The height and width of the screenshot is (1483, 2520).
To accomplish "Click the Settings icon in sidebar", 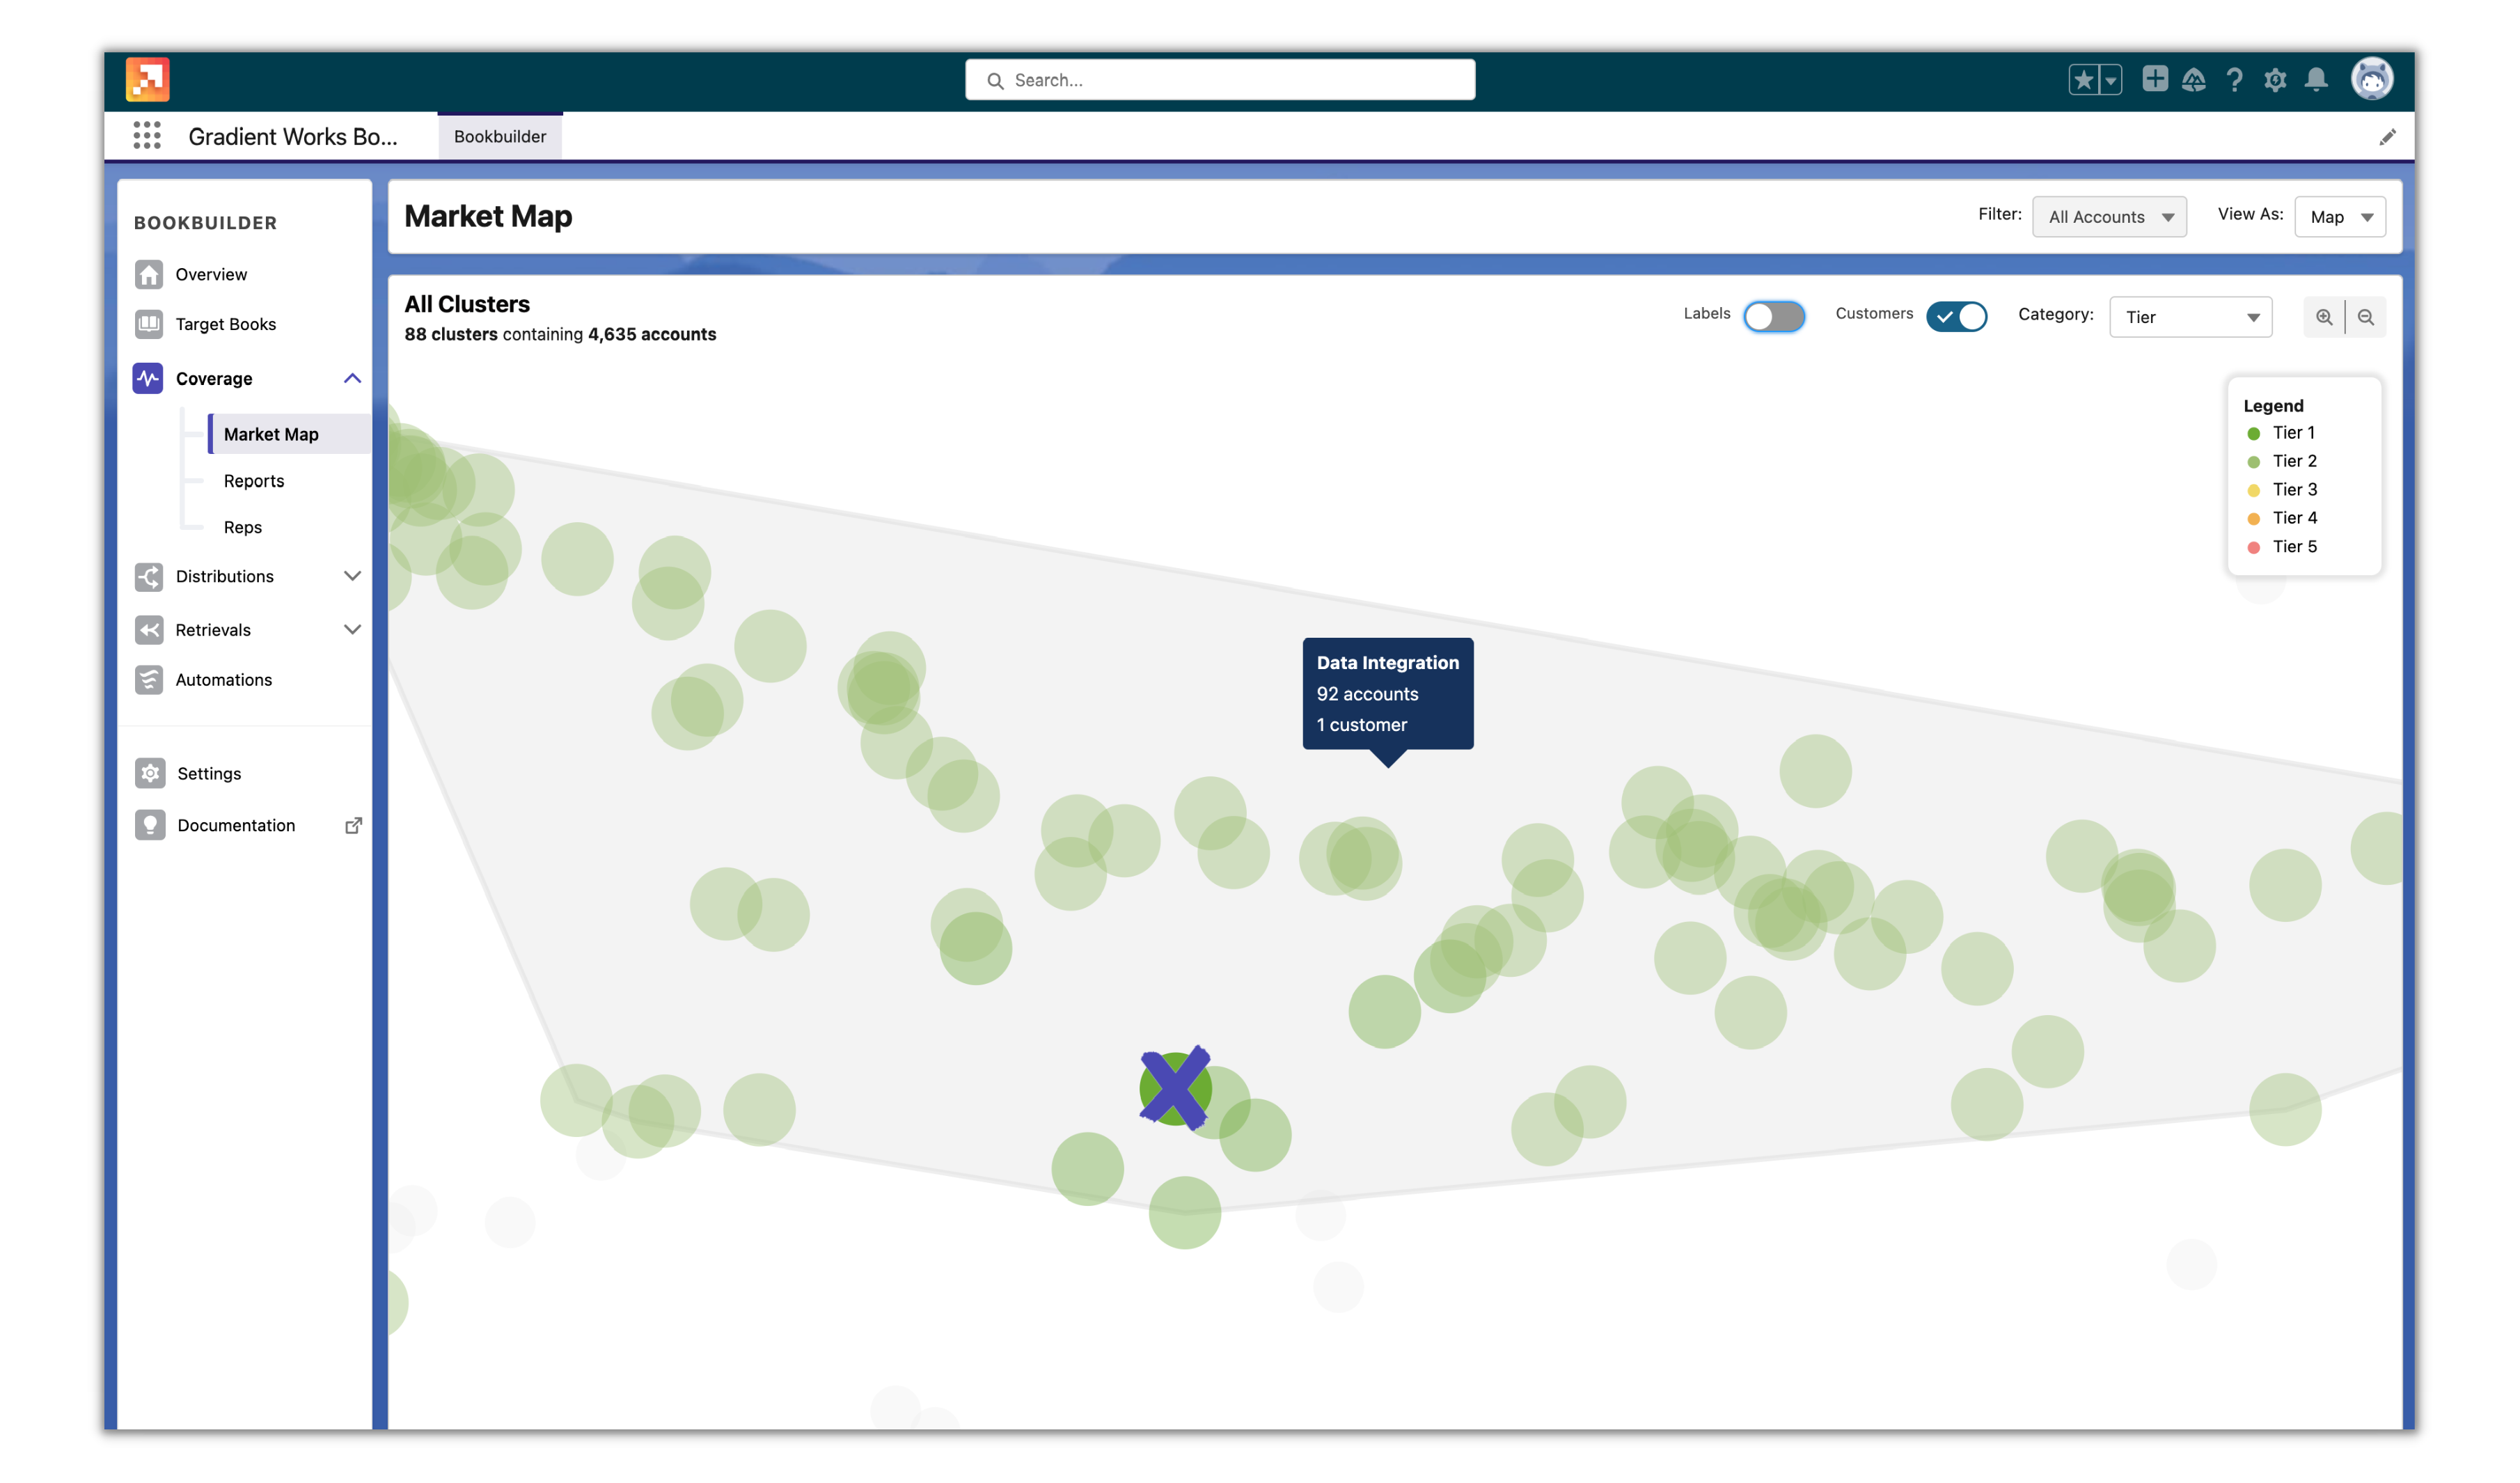I will coord(150,771).
